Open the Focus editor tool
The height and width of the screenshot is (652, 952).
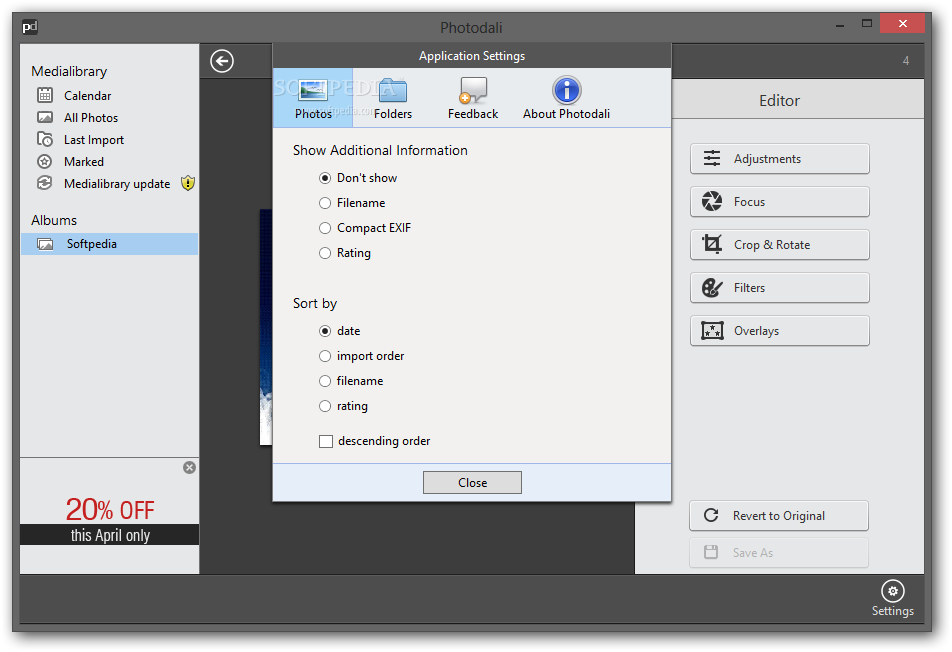[x=780, y=202]
